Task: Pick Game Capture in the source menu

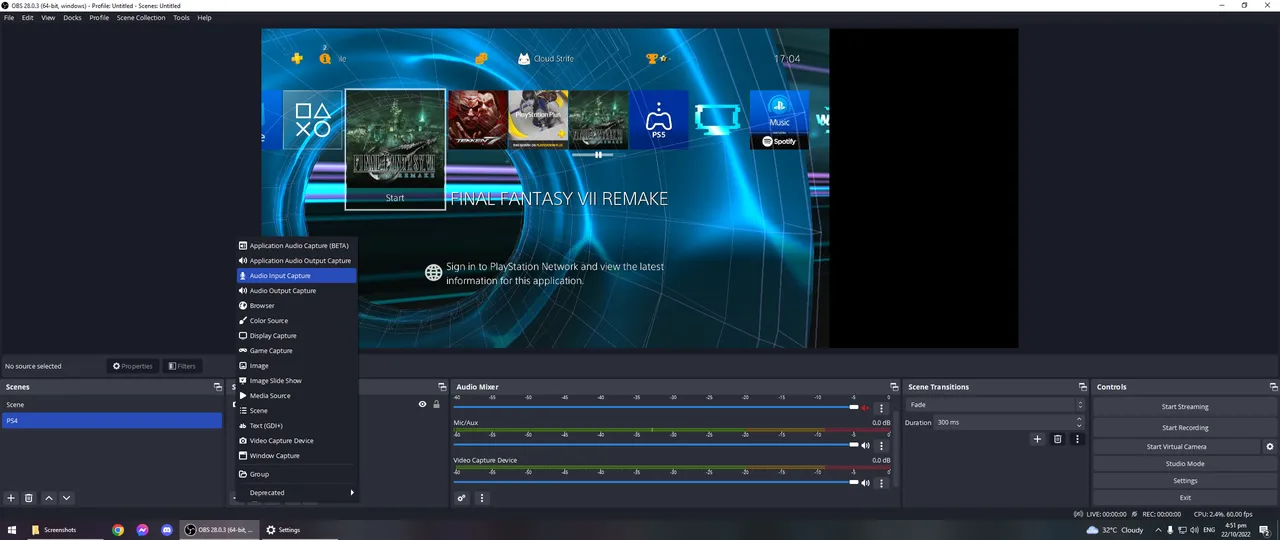Action: (x=296, y=351)
